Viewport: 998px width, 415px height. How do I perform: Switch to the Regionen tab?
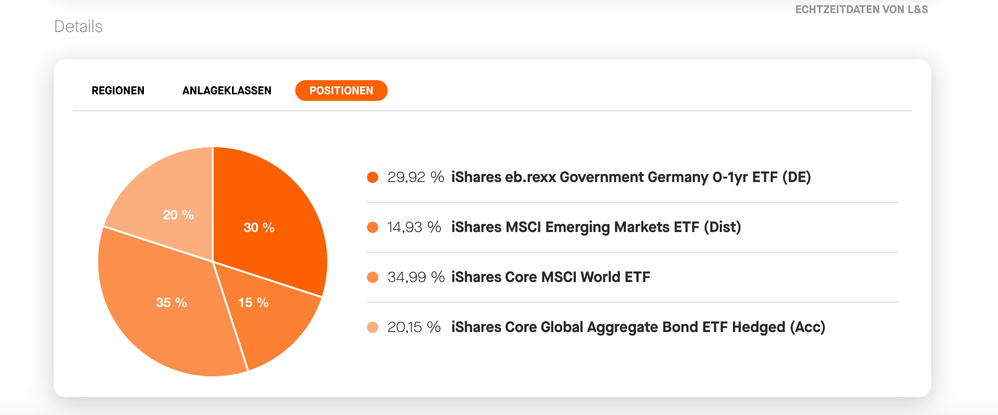pos(118,91)
